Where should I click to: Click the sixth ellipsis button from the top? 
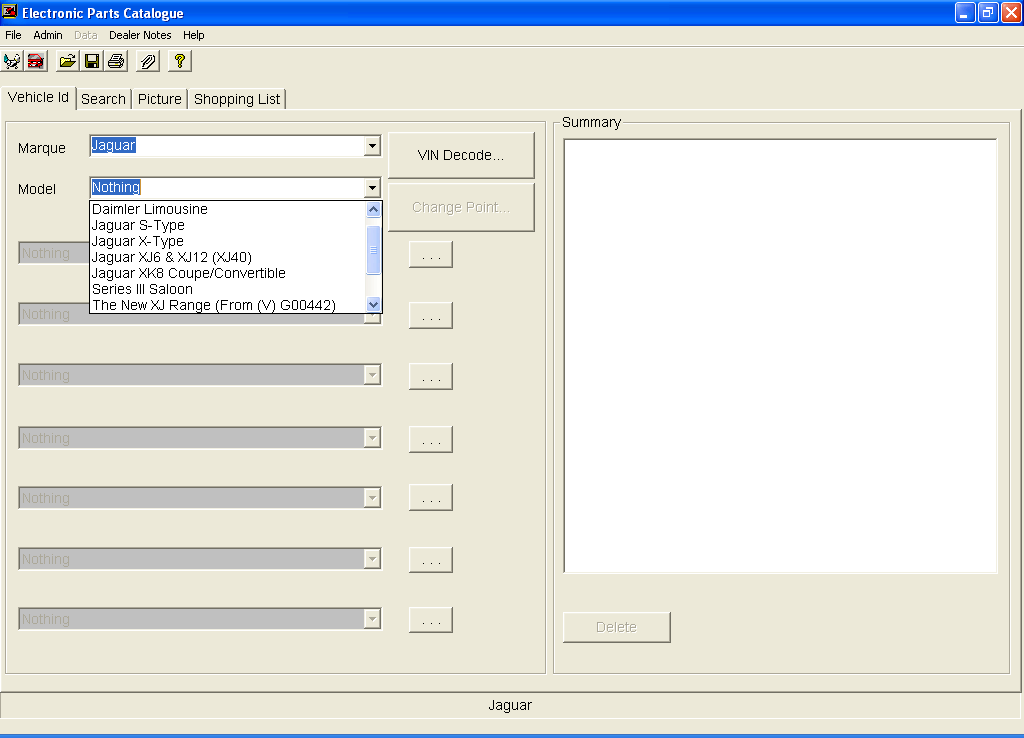click(x=431, y=560)
